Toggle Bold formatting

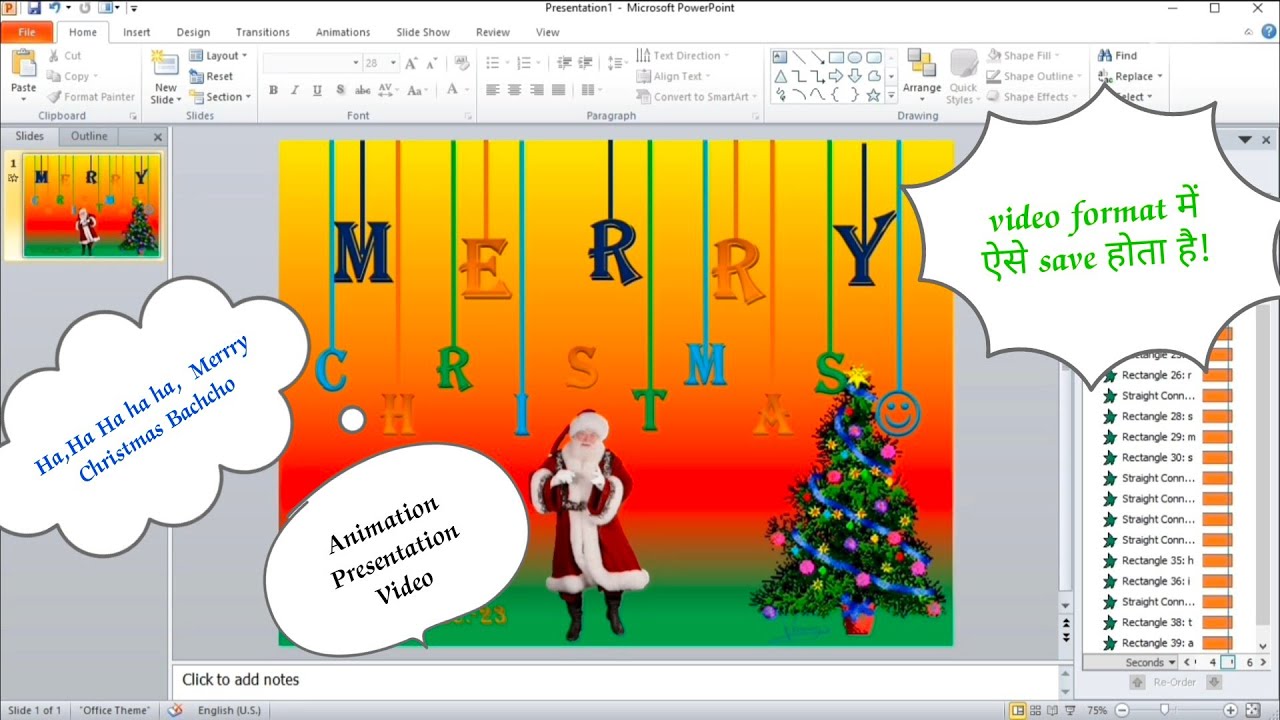point(273,90)
